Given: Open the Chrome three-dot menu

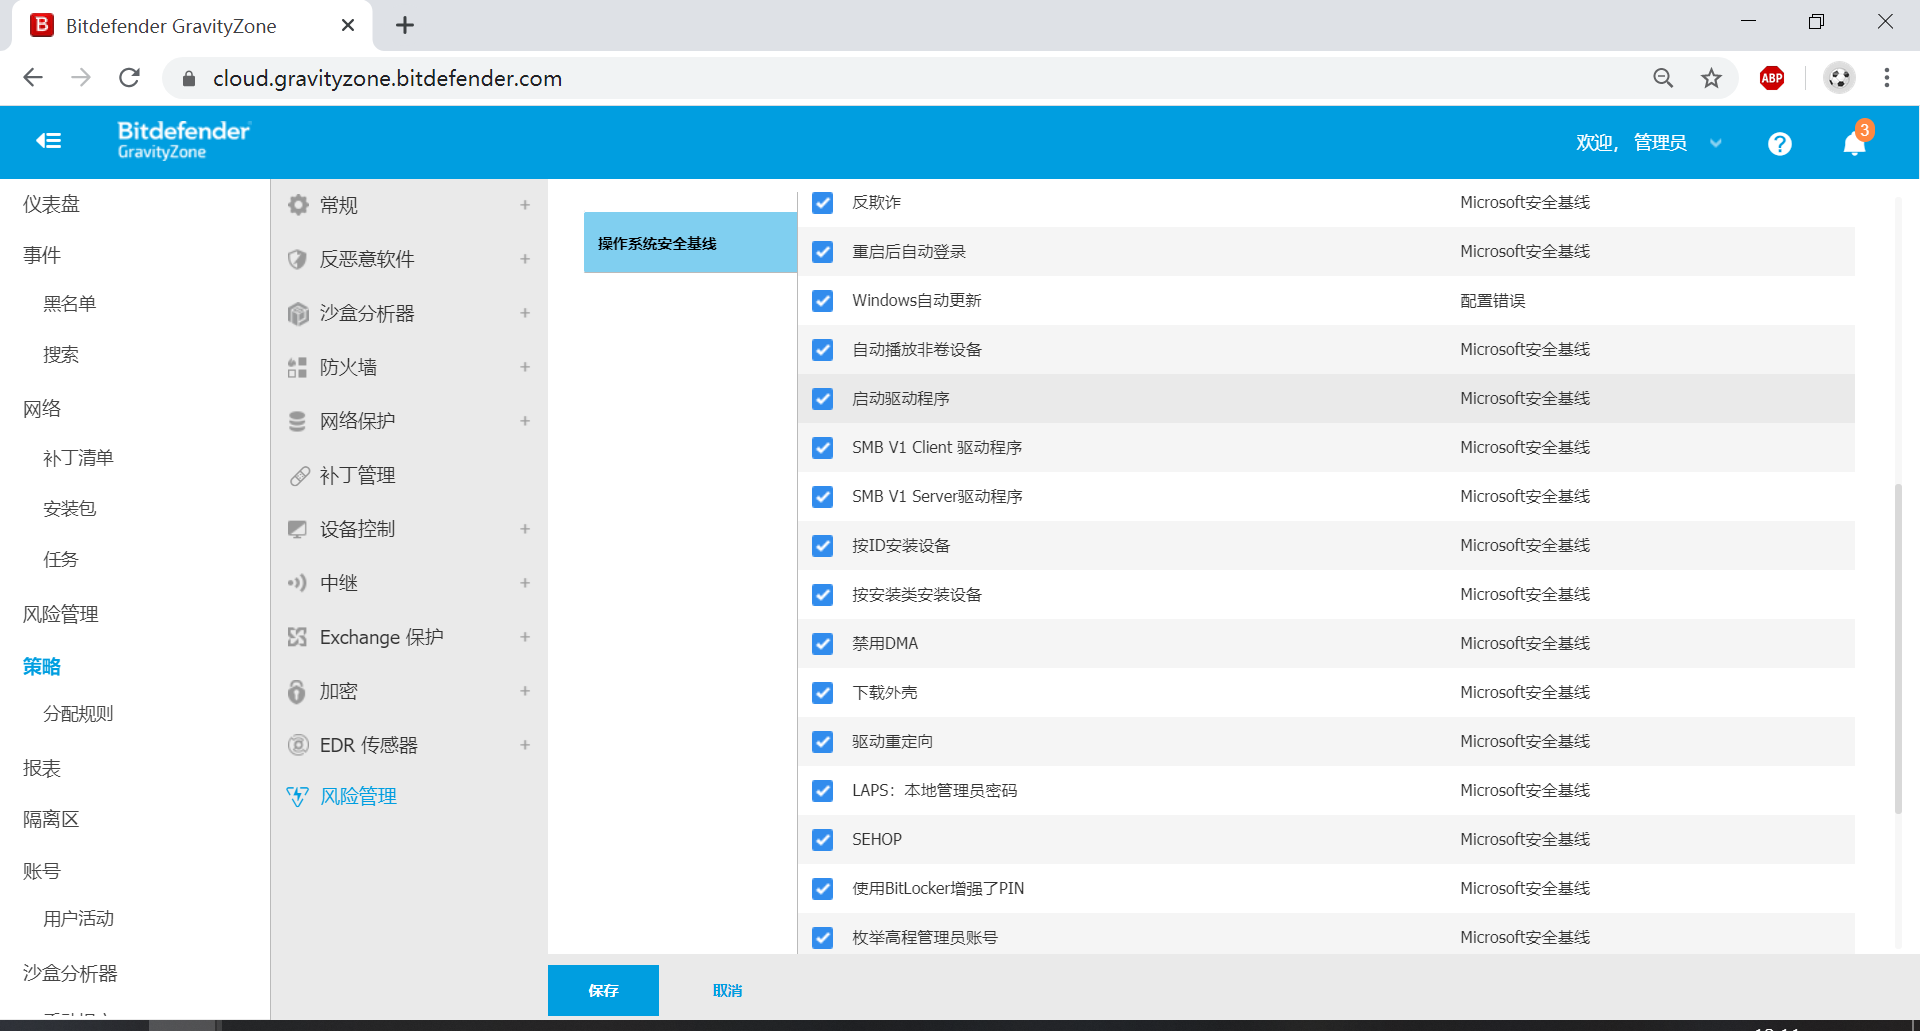Looking at the screenshot, I should tap(1887, 78).
